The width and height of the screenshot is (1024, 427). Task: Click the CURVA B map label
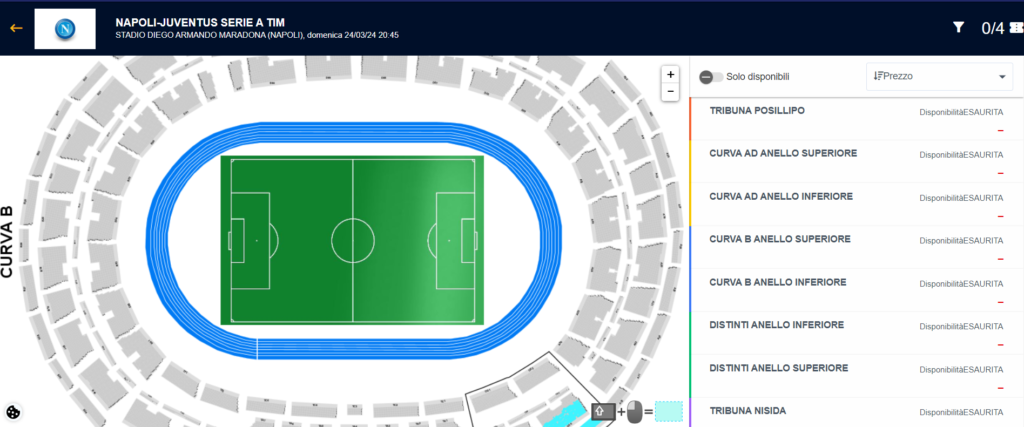tap(8, 242)
